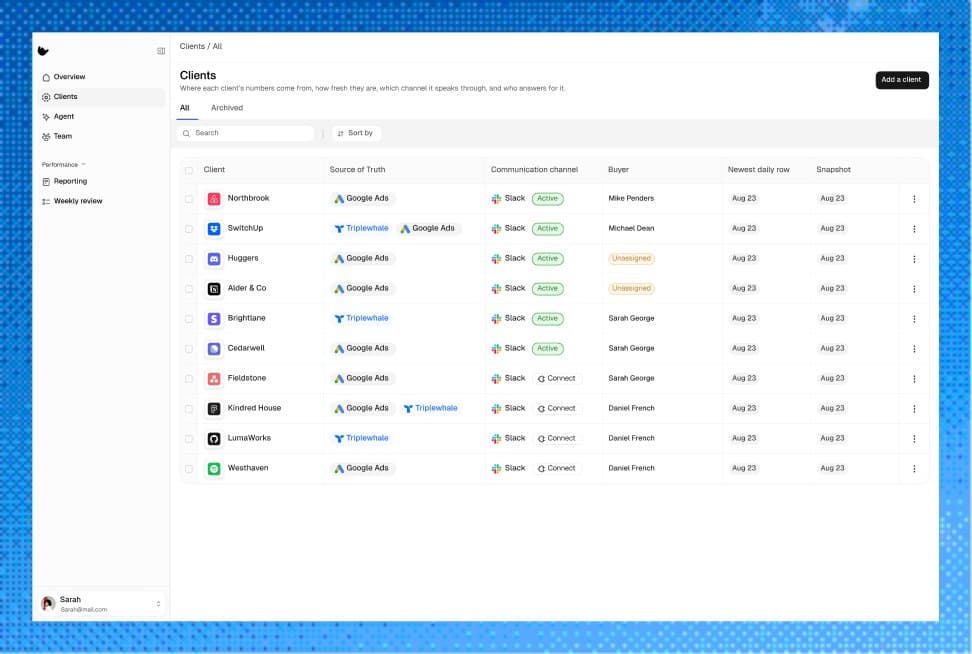The height and width of the screenshot is (654, 972).
Task: Open Huggers' three-dot row menu
Action: click(x=914, y=259)
